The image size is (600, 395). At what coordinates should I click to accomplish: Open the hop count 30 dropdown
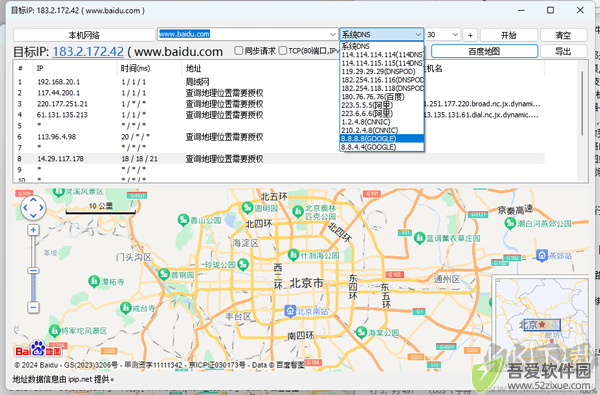tap(455, 34)
